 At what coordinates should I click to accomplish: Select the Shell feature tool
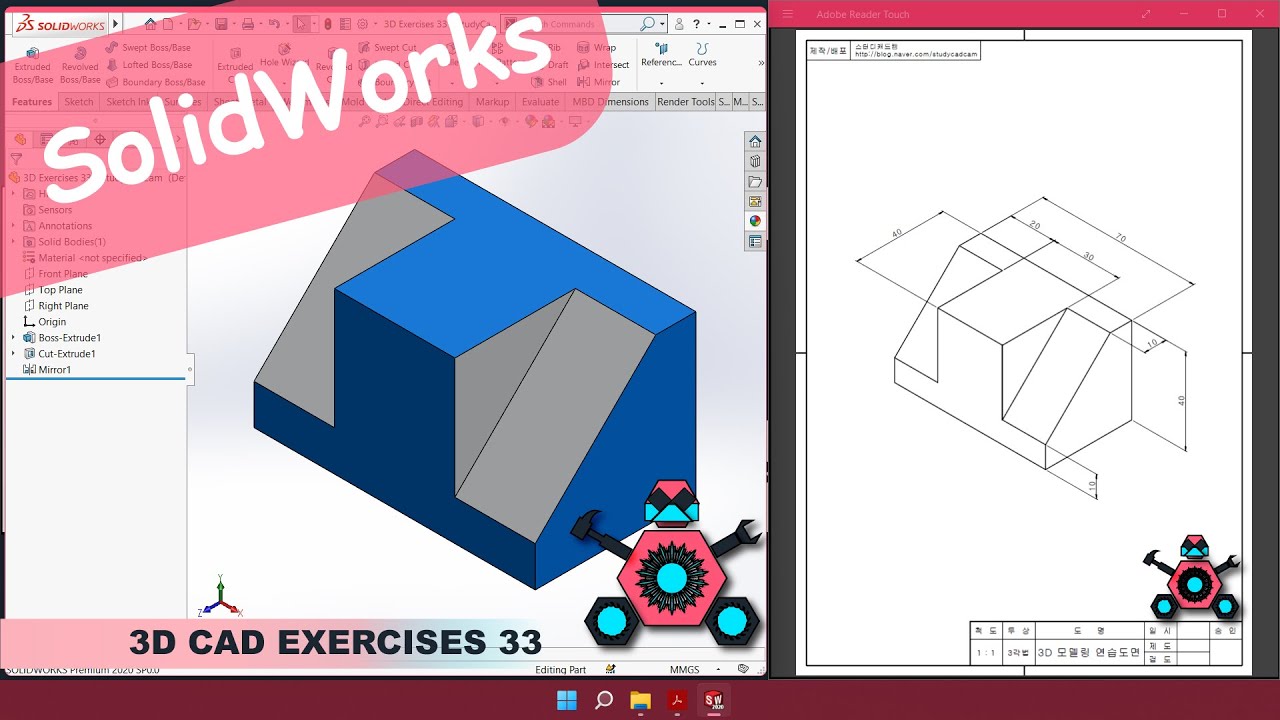549,82
